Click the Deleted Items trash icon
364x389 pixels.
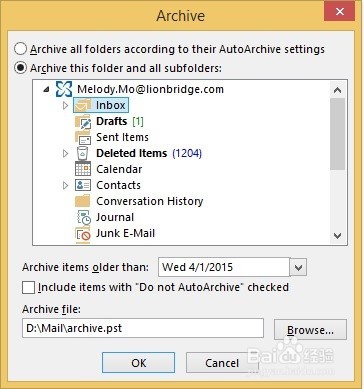pos(82,153)
